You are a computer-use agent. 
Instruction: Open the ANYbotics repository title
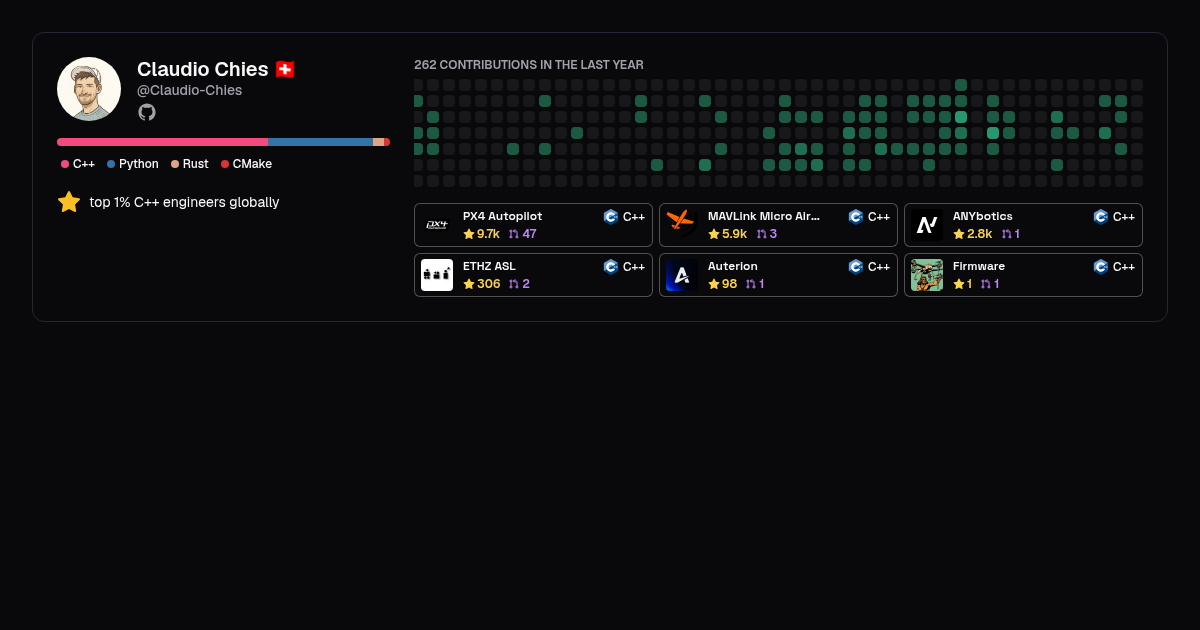point(983,216)
